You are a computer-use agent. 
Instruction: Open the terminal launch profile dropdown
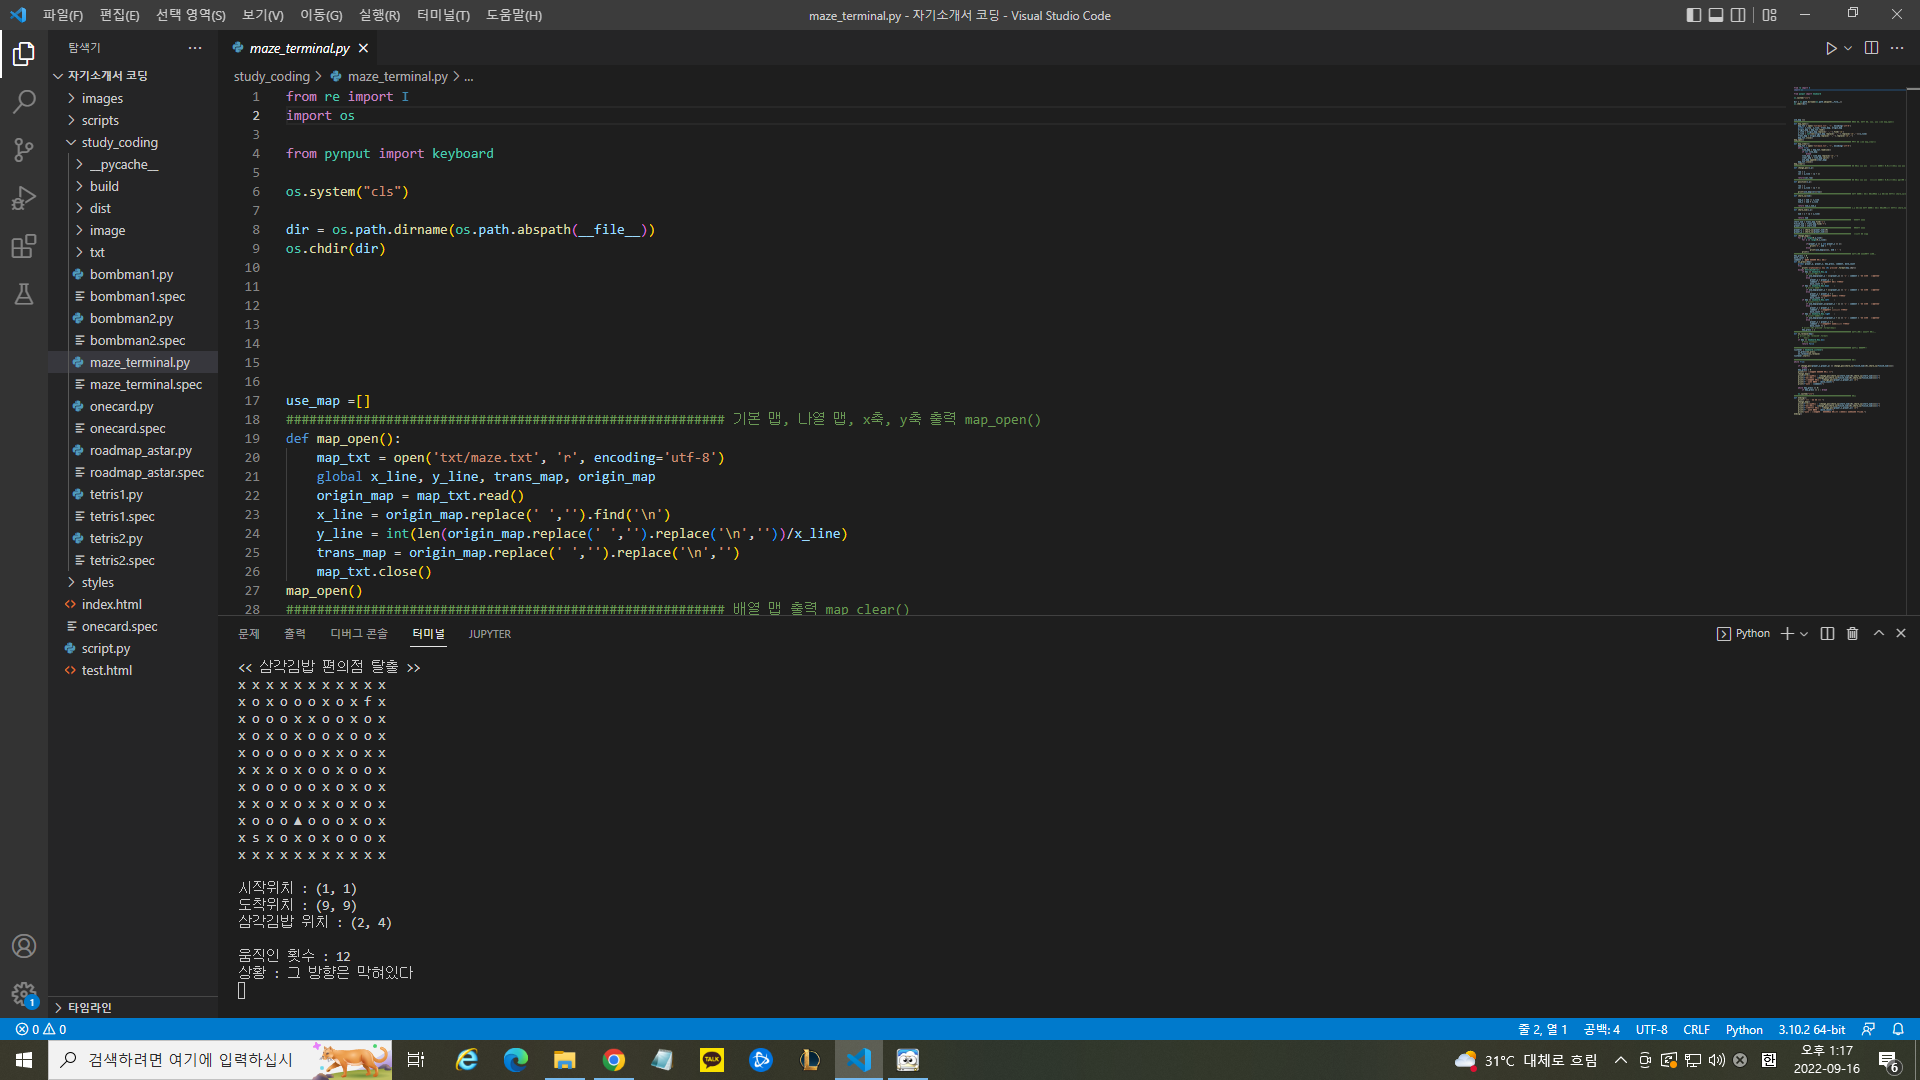click(x=1804, y=633)
